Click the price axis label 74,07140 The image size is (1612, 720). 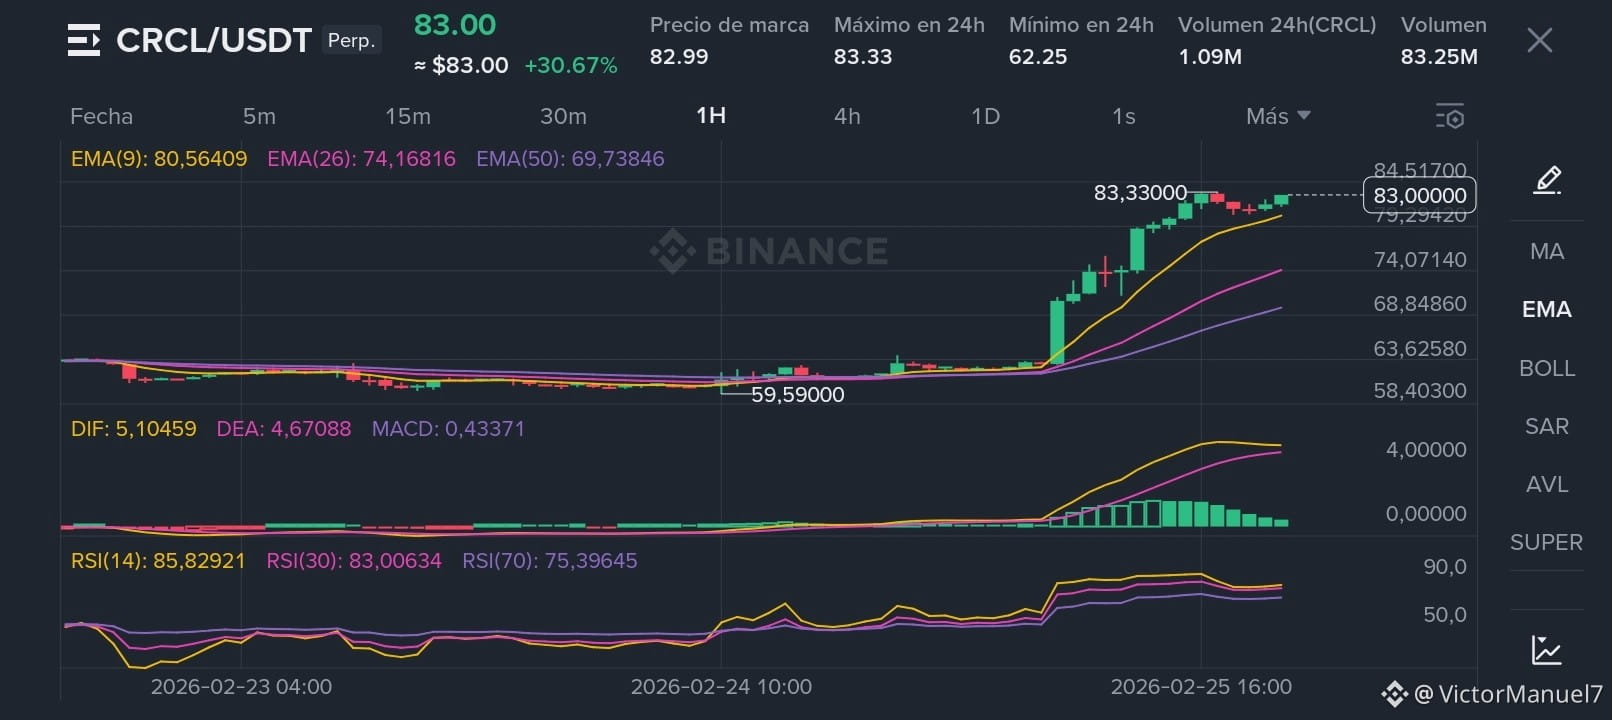1420,259
